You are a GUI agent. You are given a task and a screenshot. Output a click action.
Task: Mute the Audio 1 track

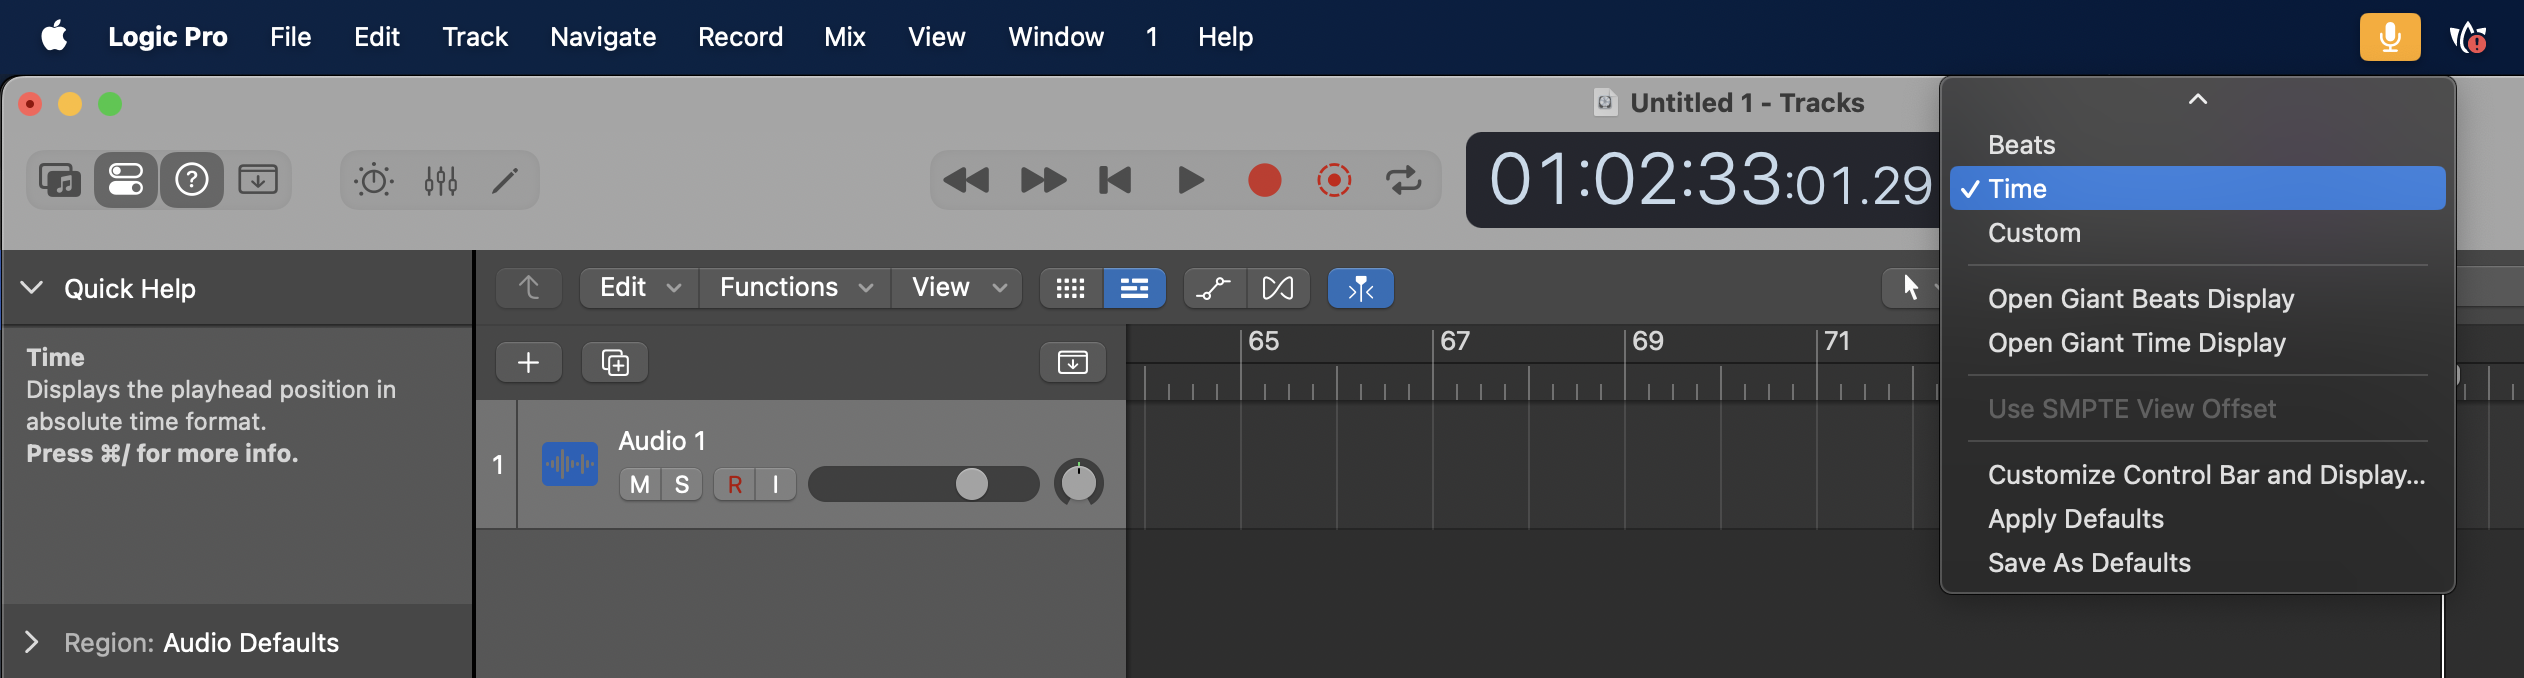click(640, 485)
